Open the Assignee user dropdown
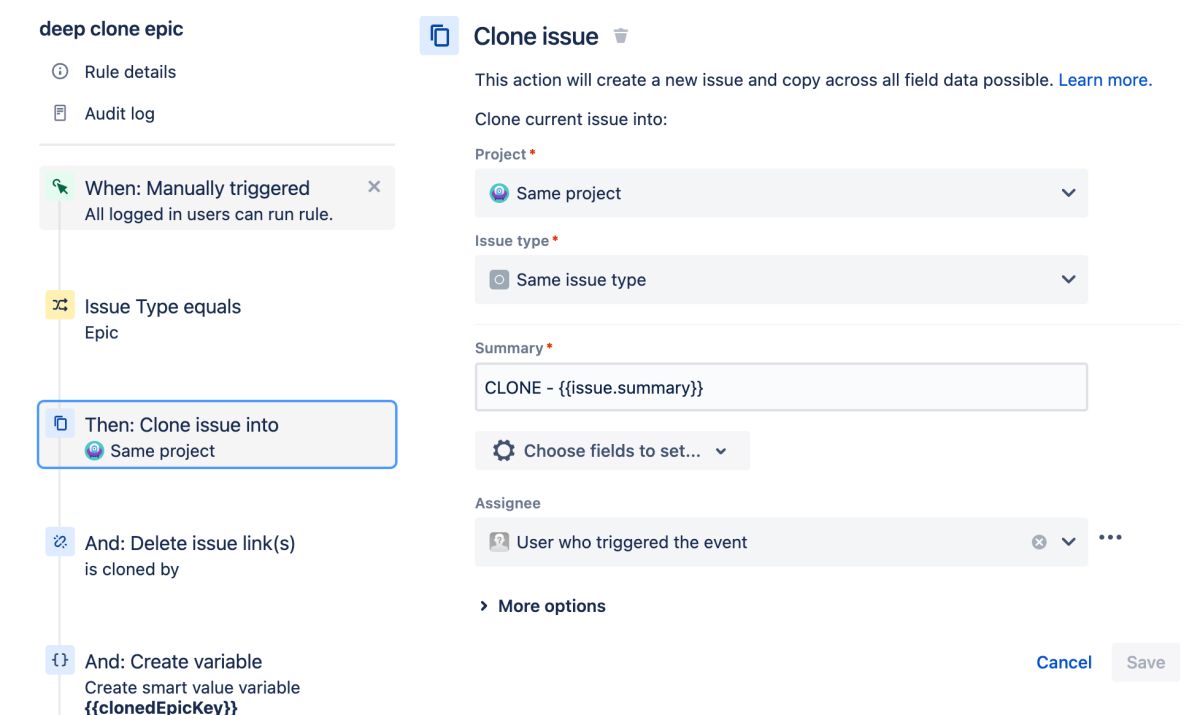Viewport: 1200px width, 715px height. click(1068, 542)
